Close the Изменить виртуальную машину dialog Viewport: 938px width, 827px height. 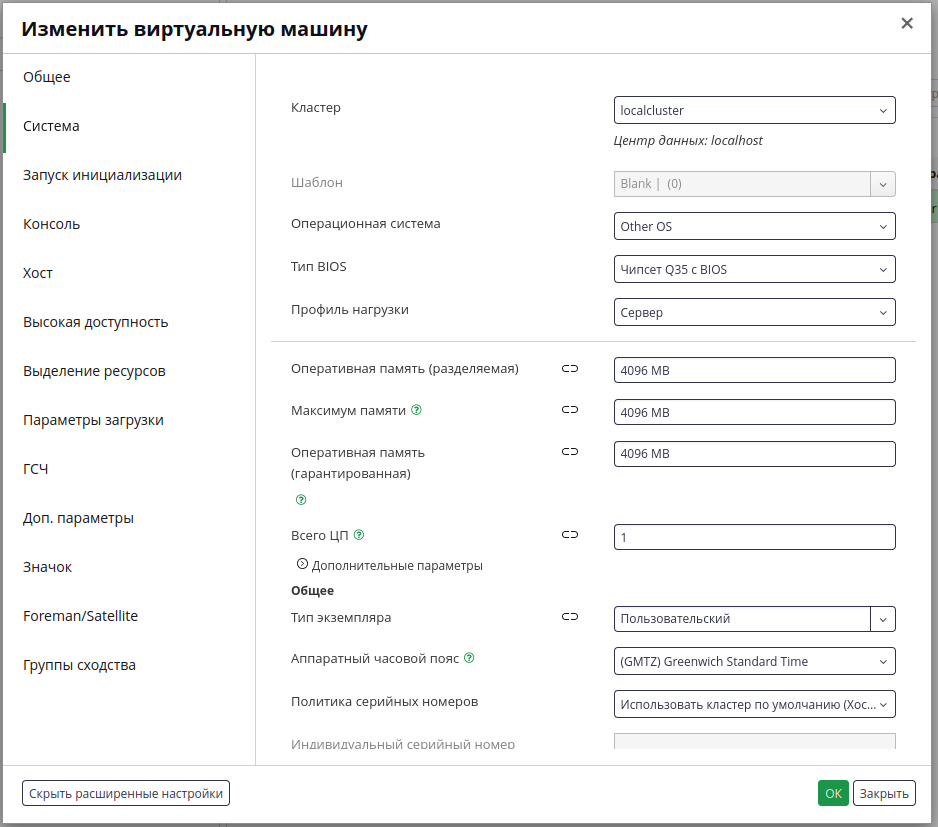pyautogui.click(x=907, y=23)
